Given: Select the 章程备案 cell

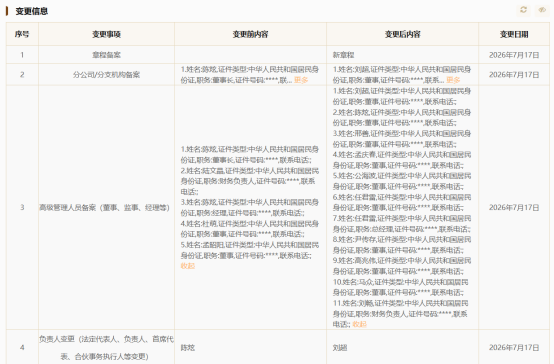Looking at the screenshot, I should tap(106, 55).
